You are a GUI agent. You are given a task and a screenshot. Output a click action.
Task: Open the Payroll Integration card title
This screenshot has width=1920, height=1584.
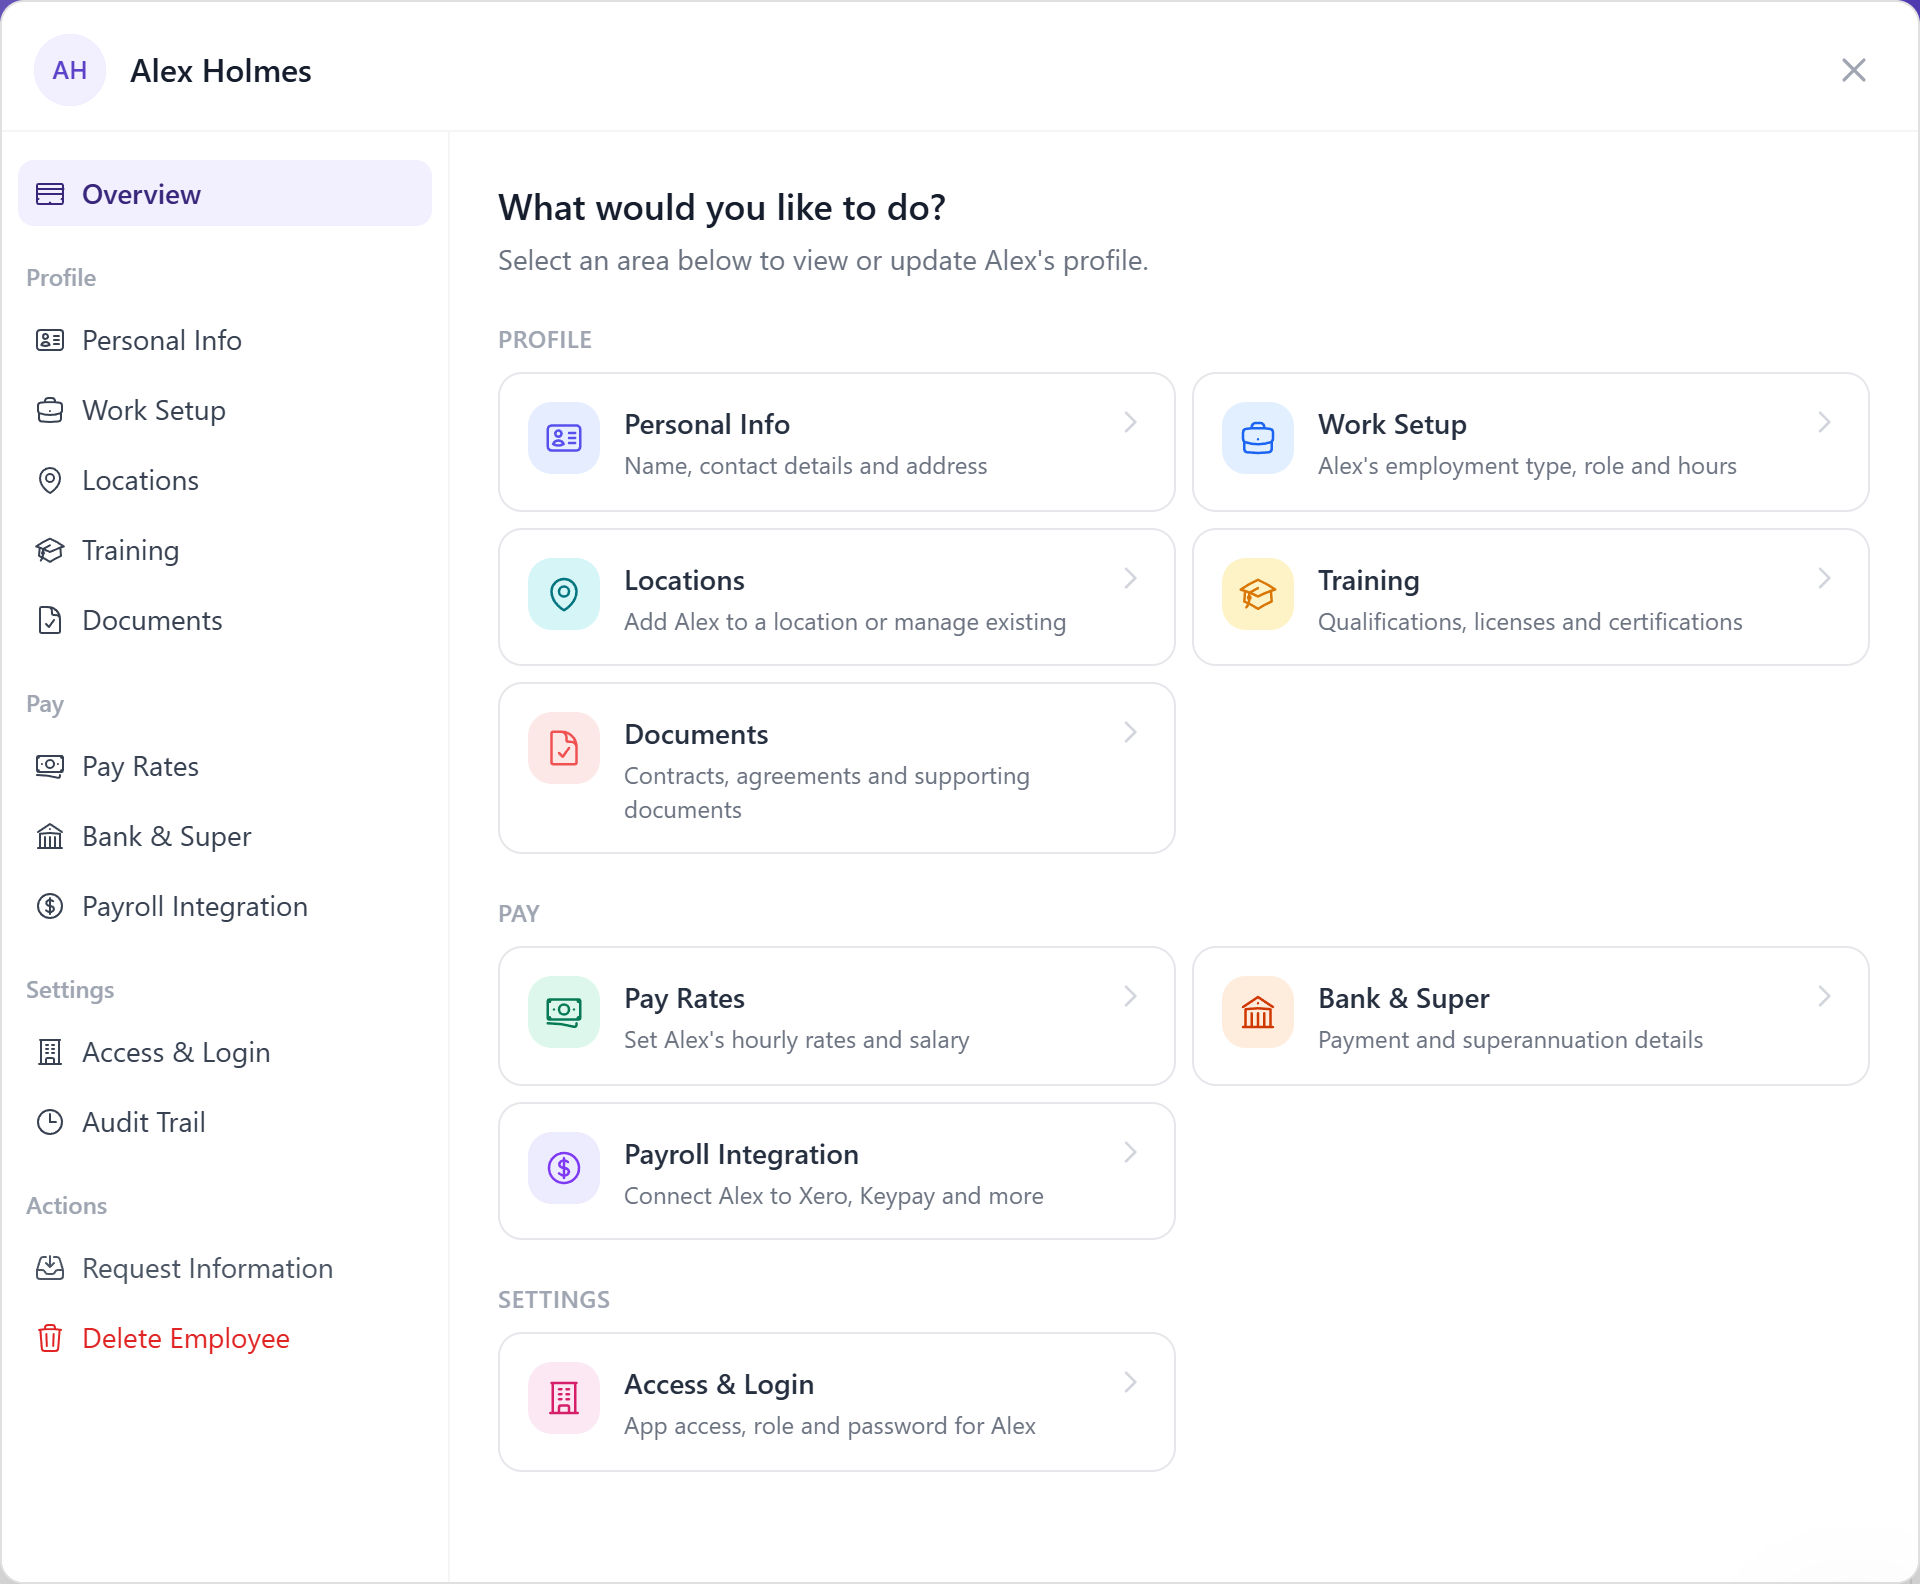click(741, 1154)
